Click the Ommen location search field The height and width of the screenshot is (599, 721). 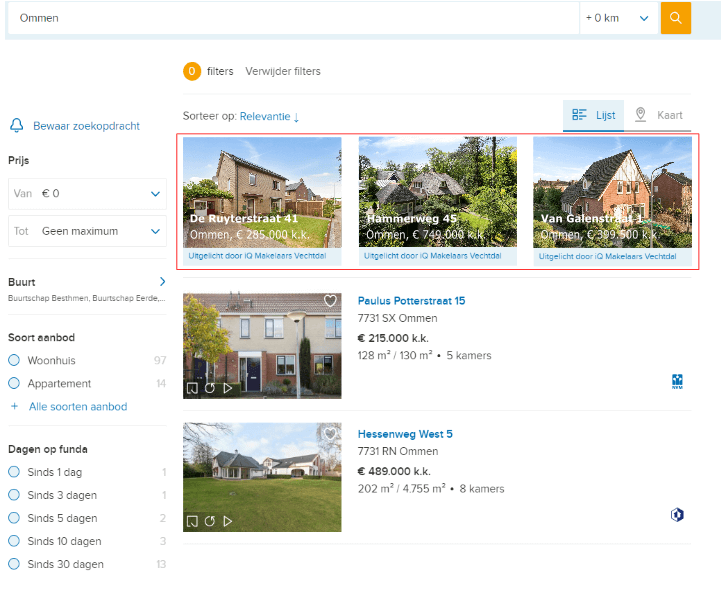point(293,18)
